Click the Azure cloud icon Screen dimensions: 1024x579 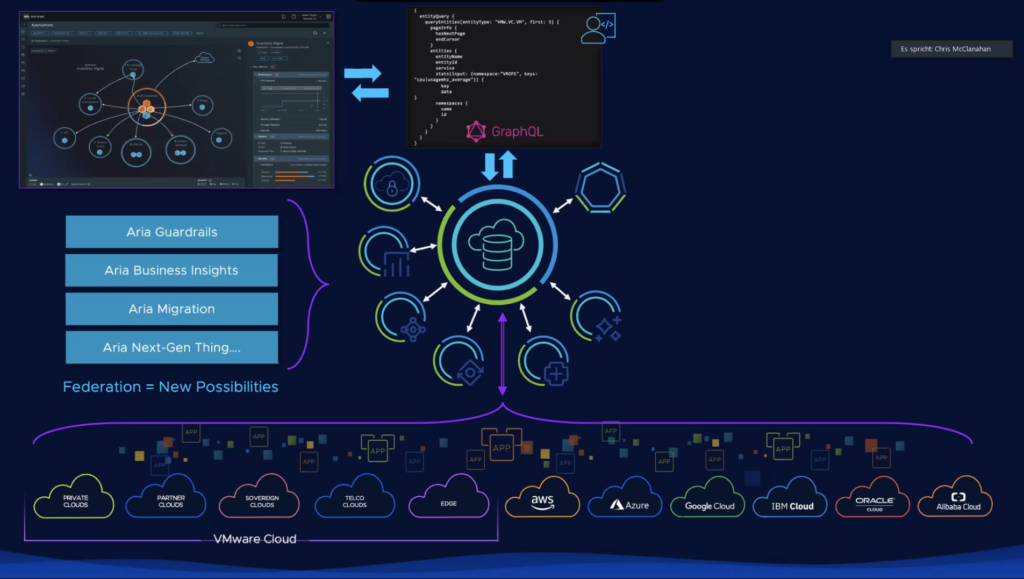pos(625,502)
